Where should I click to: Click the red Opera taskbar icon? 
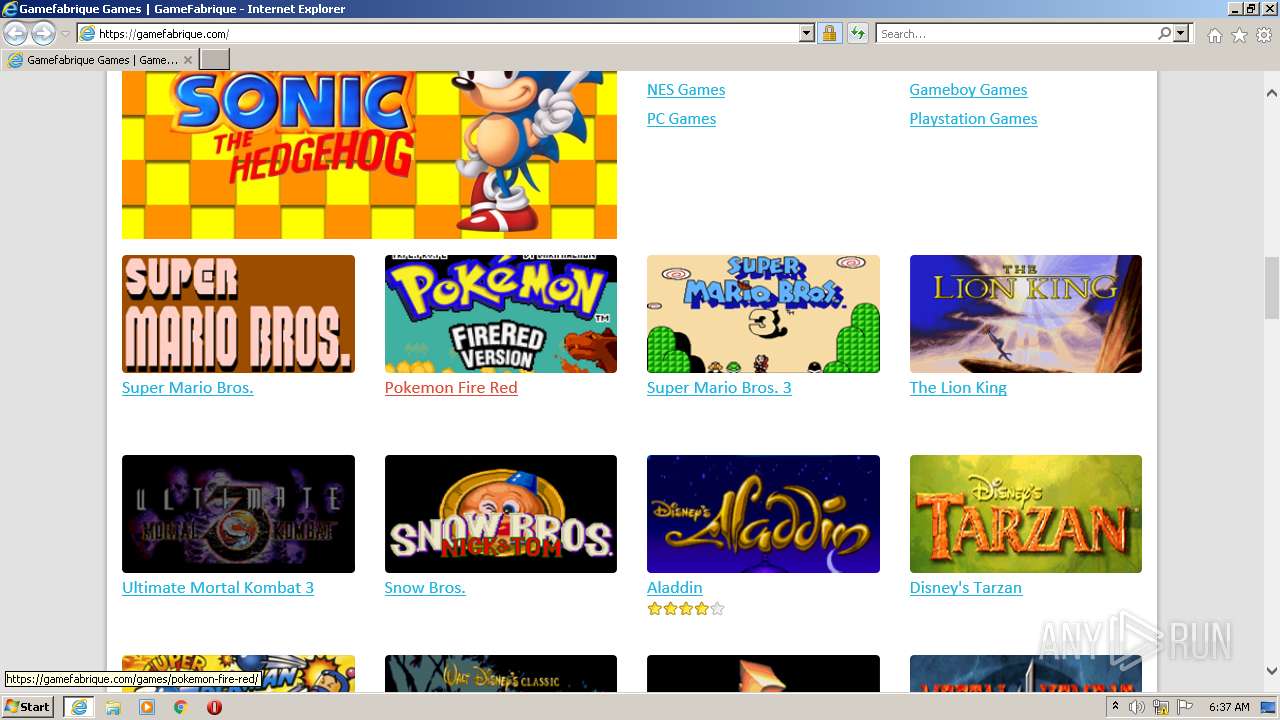click(214, 707)
